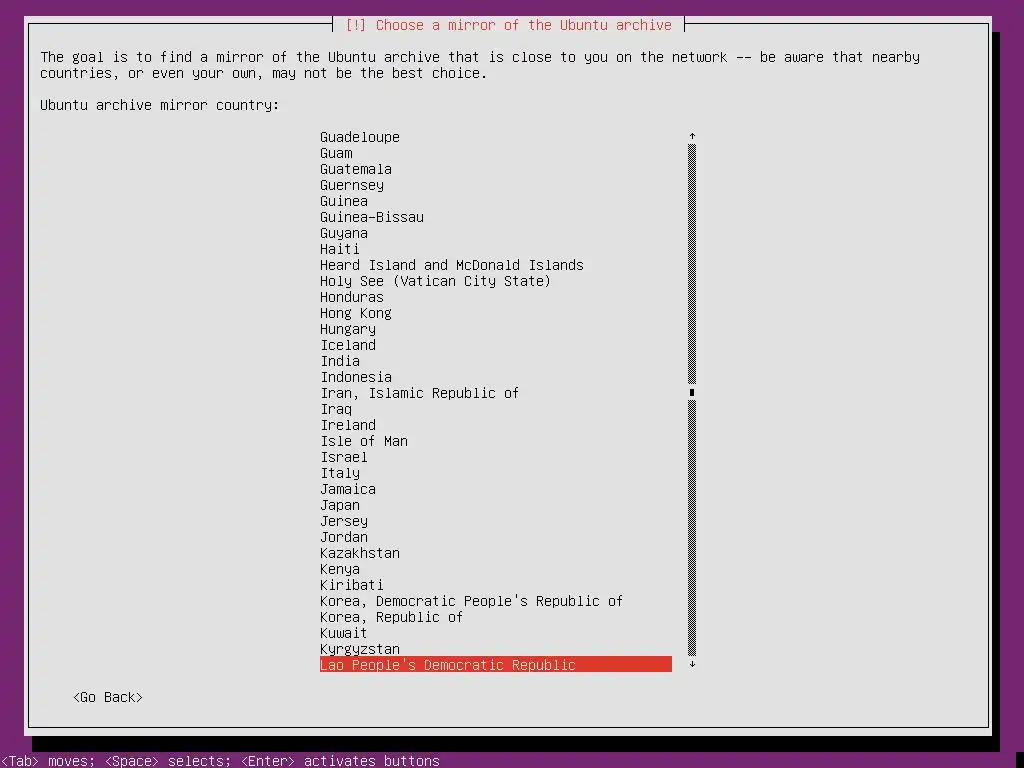Viewport: 1024px width, 768px height.
Task: Select the Guinea entry
Action: tap(344, 201)
